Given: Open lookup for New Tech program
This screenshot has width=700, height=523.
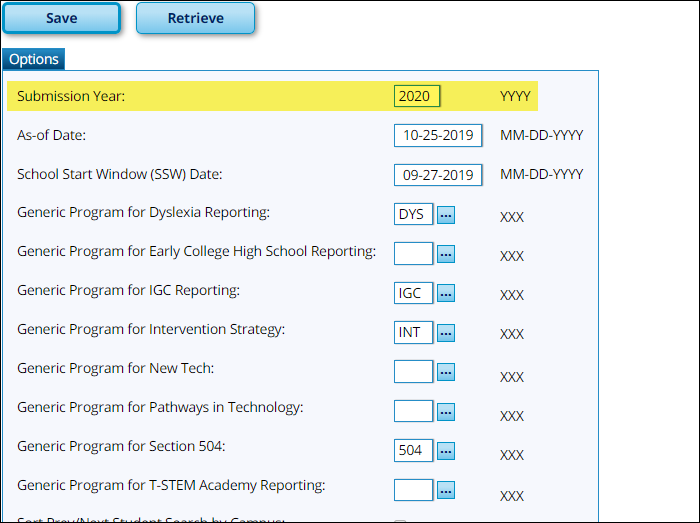Looking at the screenshot, I should pyautogui.click(x=446, y=372).
